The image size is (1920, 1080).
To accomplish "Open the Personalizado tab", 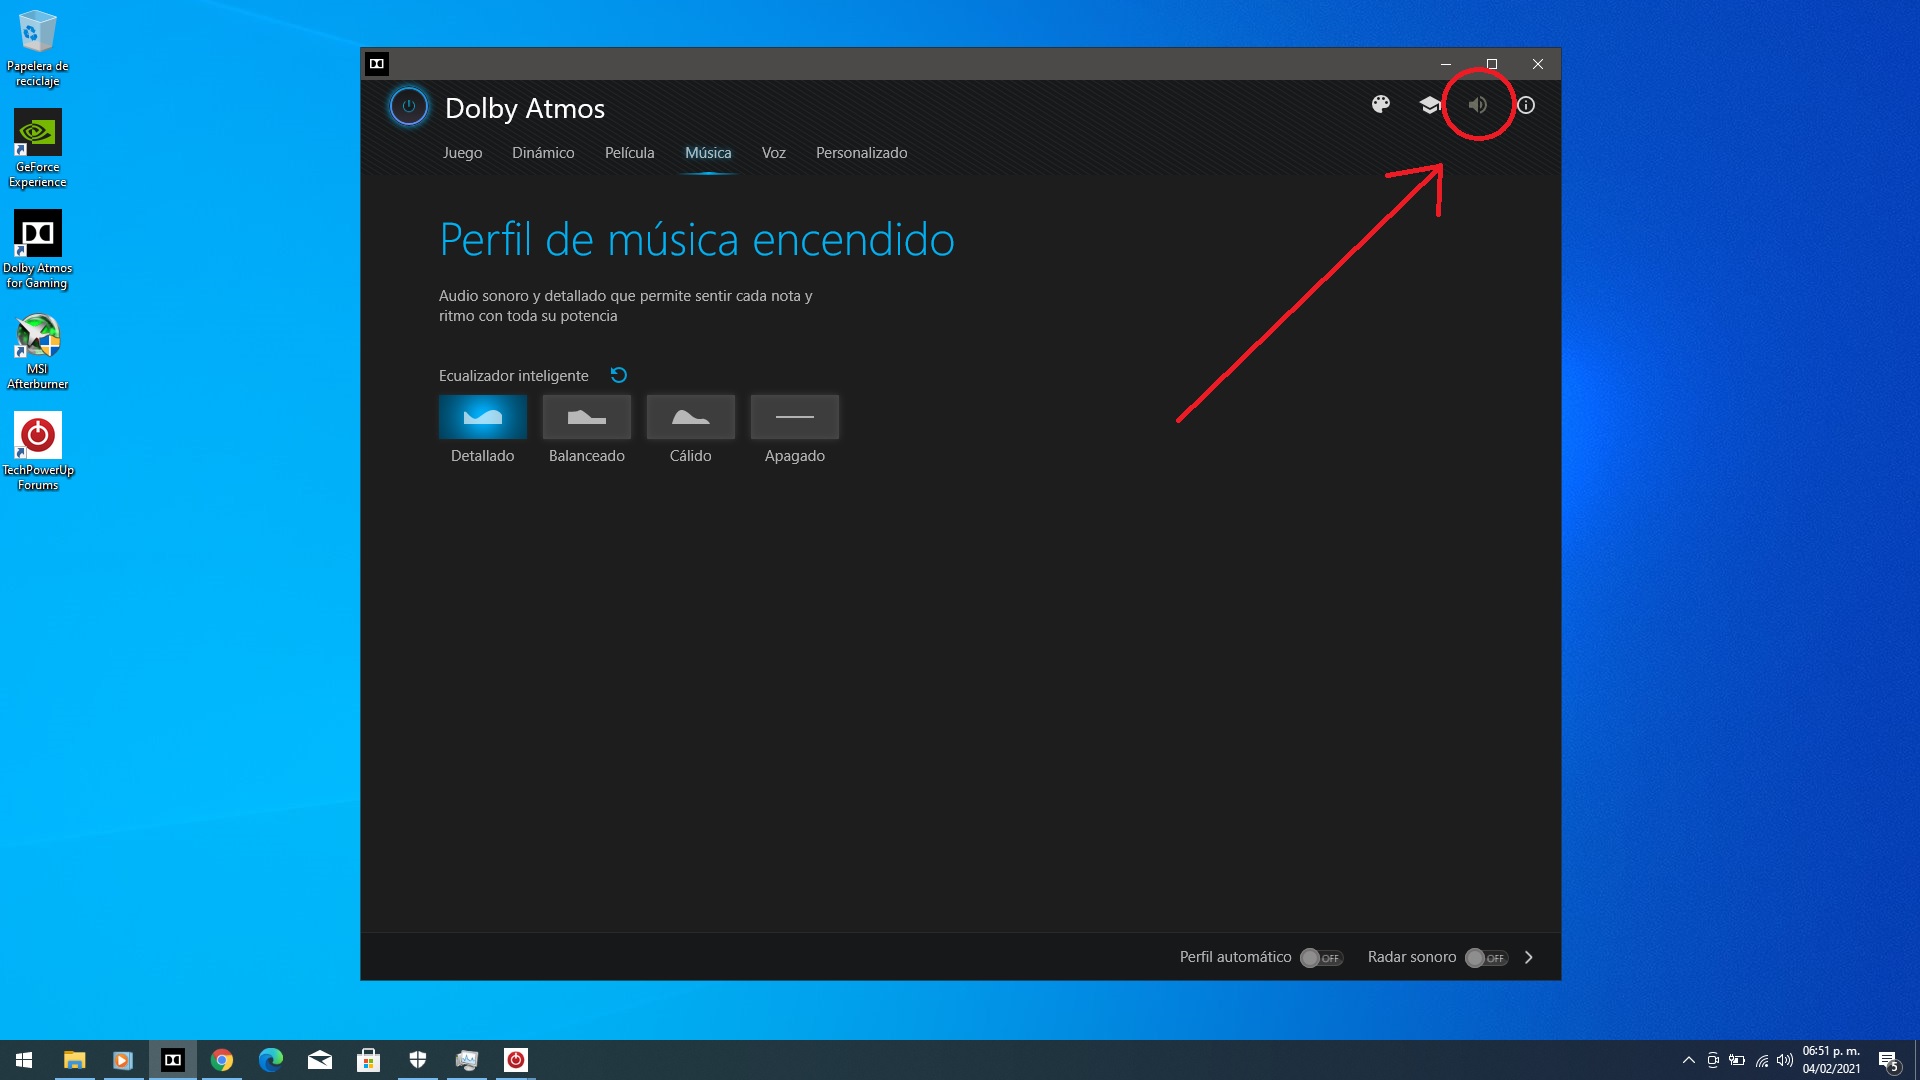I will [x=861, y=153].
